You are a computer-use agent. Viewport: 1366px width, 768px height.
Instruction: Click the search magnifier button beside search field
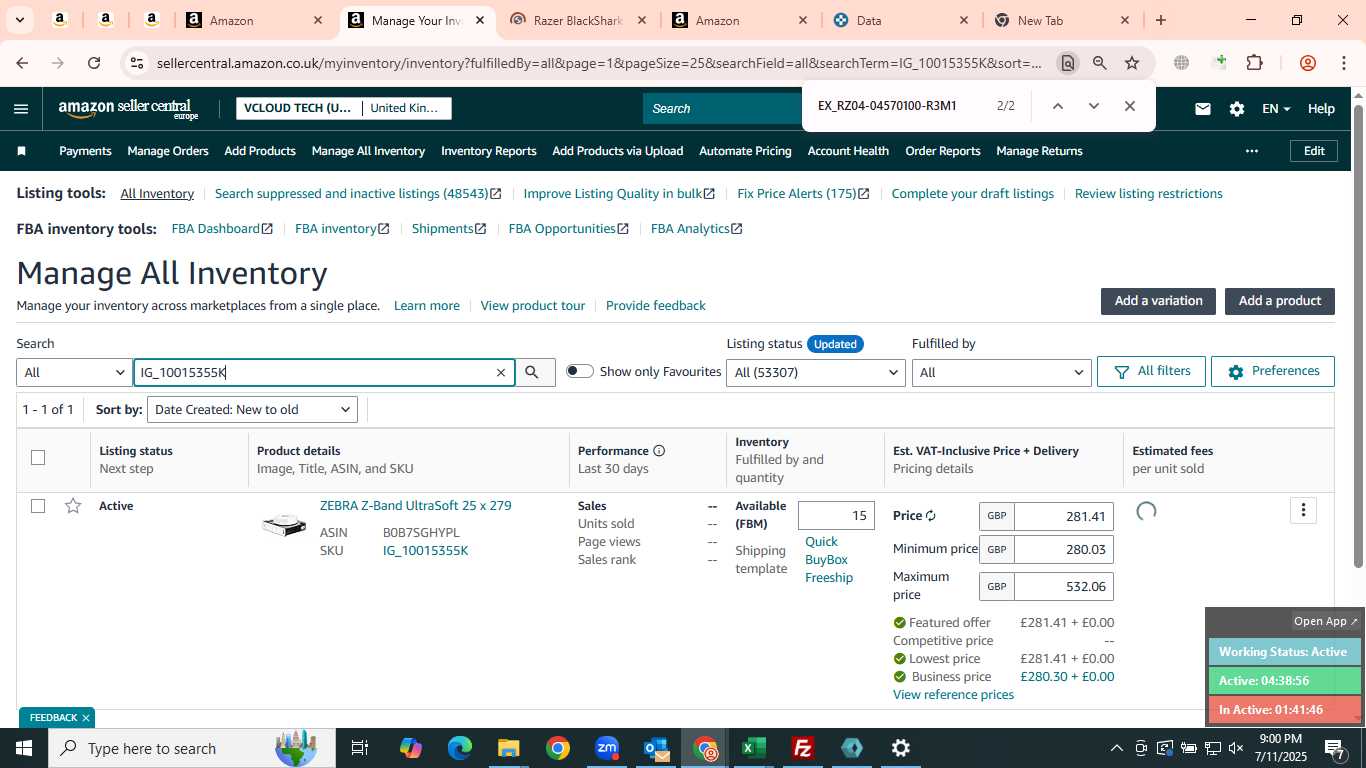[x=532, y=372]
